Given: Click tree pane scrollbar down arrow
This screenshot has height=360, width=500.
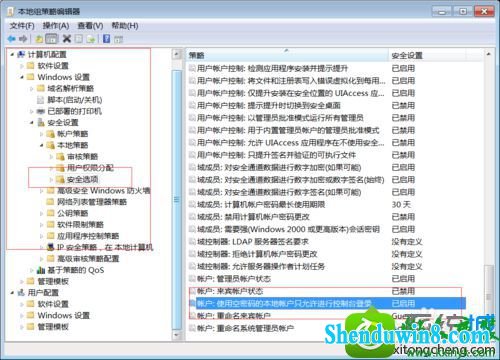Looking at the screenshot, I should pos(177,335).
